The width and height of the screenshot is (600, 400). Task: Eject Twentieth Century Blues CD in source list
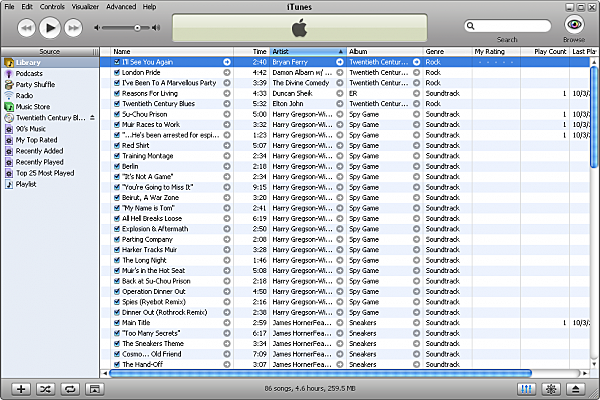coord(92,118)
